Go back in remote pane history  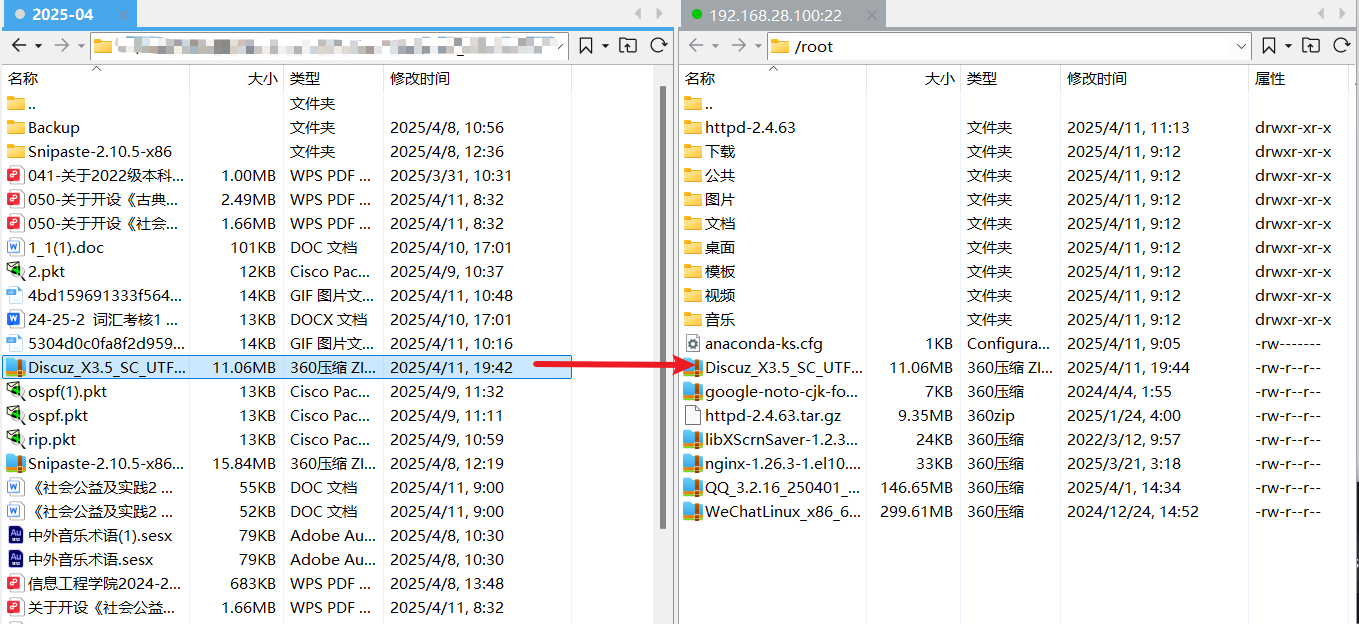tap(696, 45)
